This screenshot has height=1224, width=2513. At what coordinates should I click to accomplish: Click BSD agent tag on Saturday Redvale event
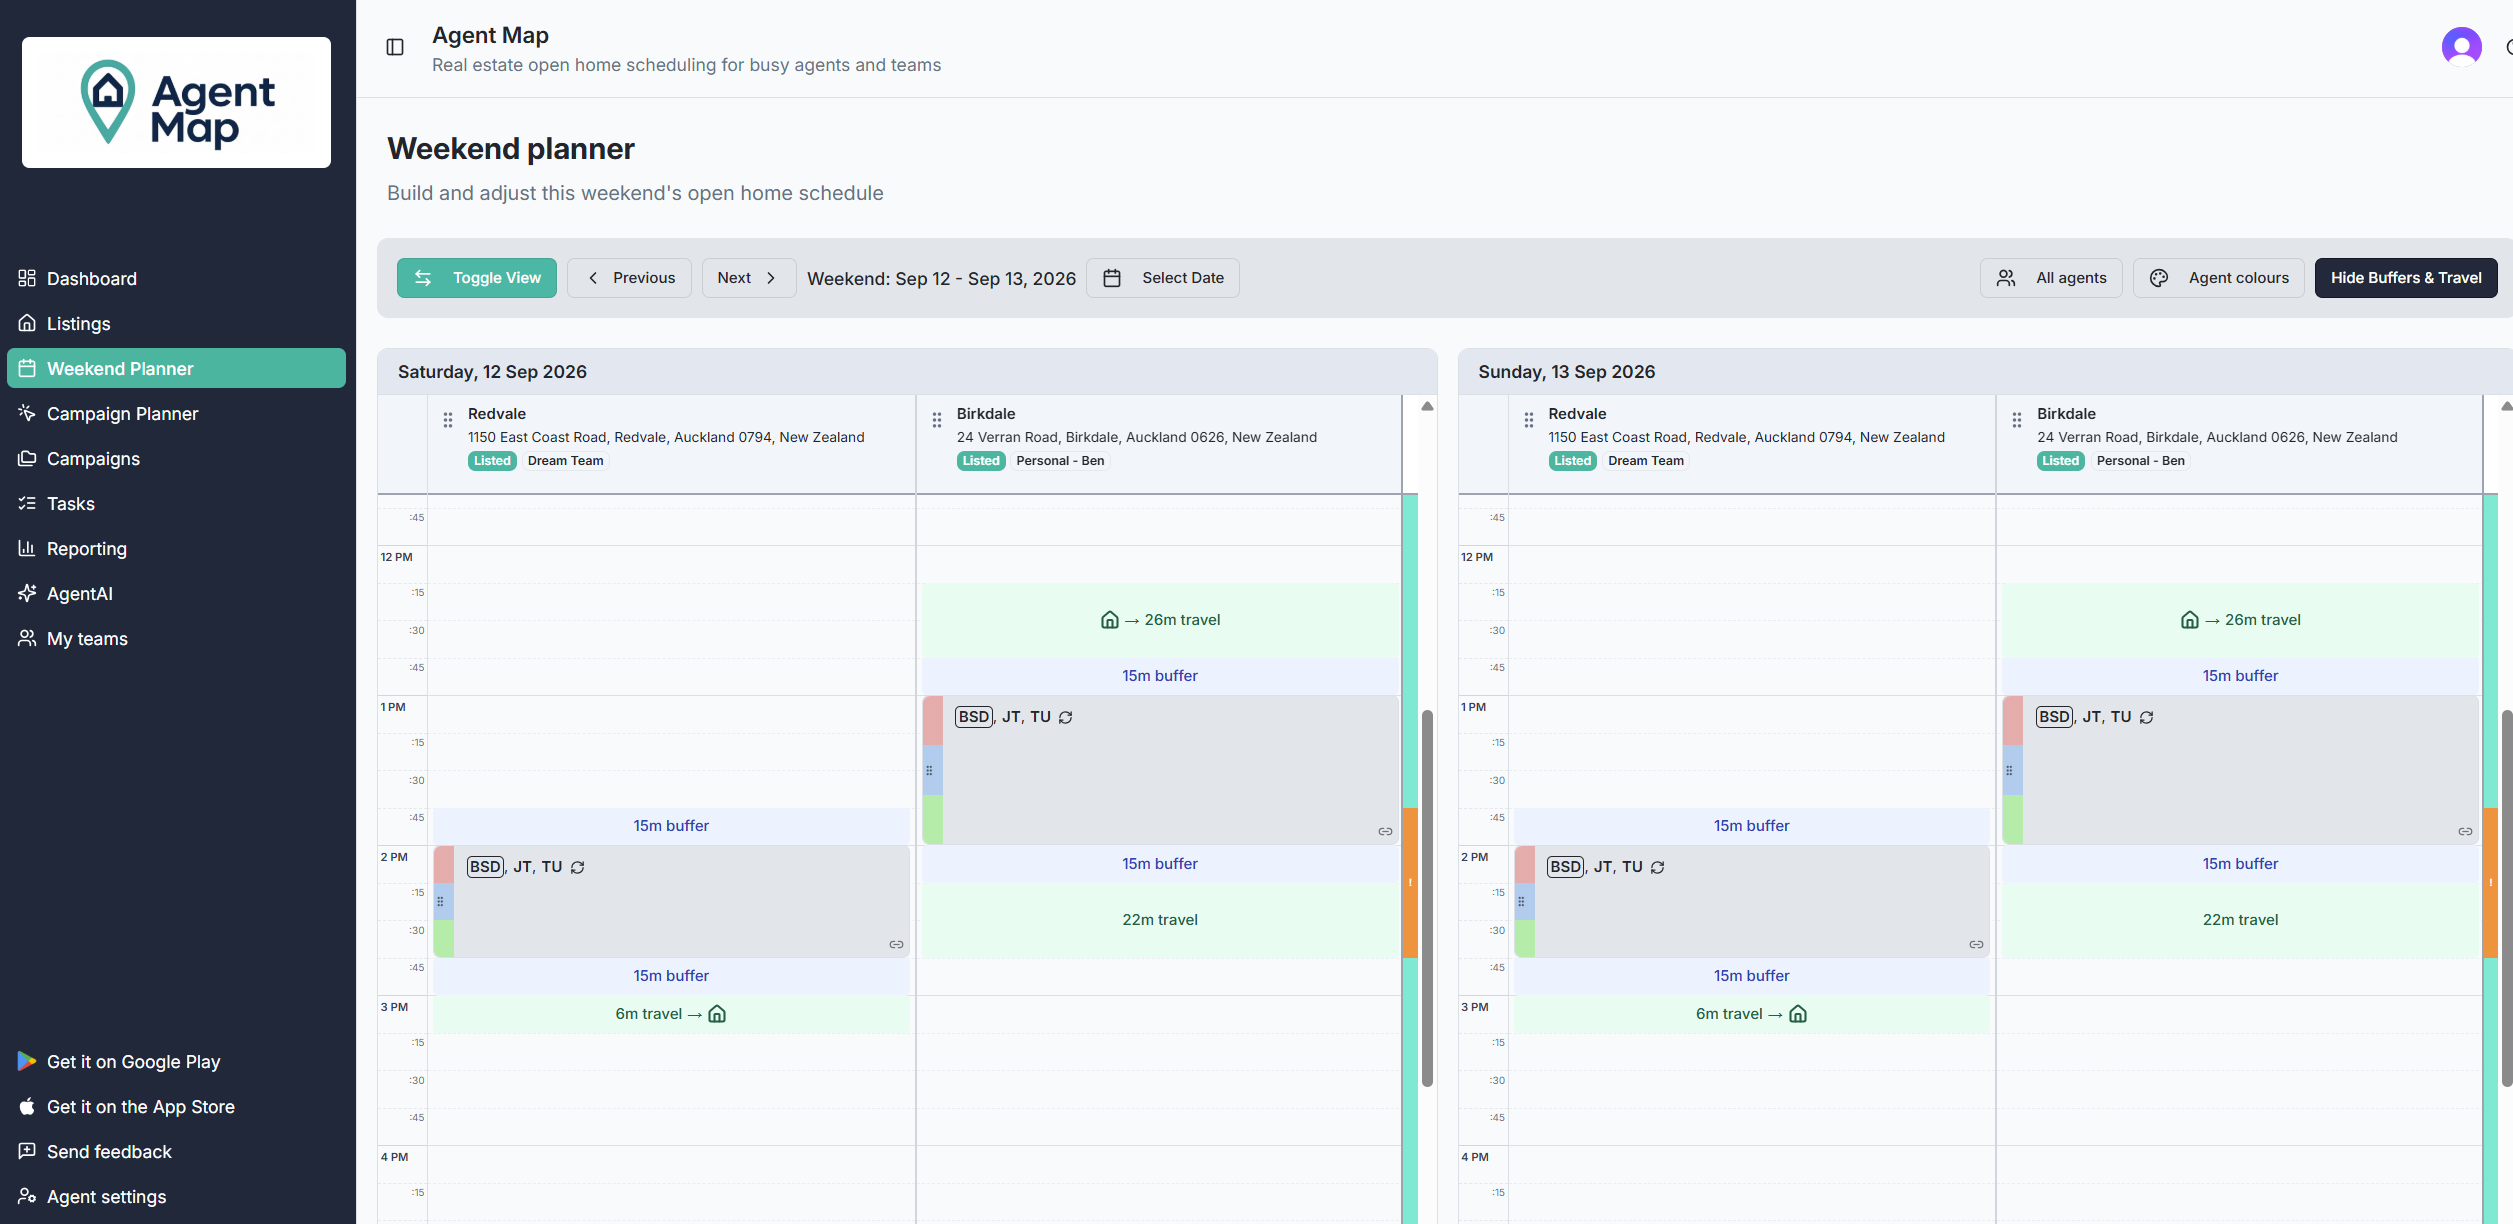486,867
